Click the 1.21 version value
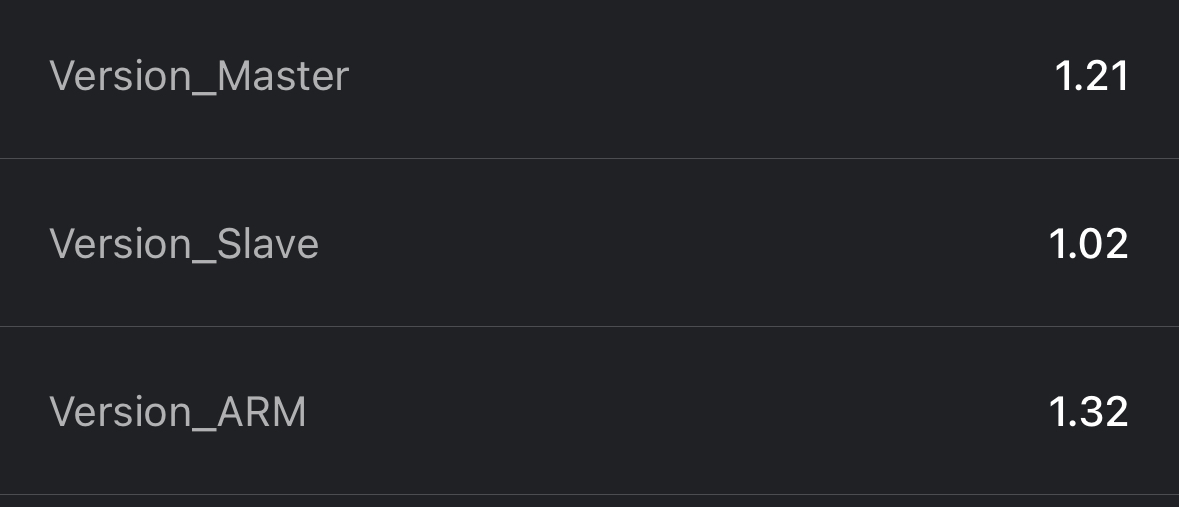 point(1092,77)
